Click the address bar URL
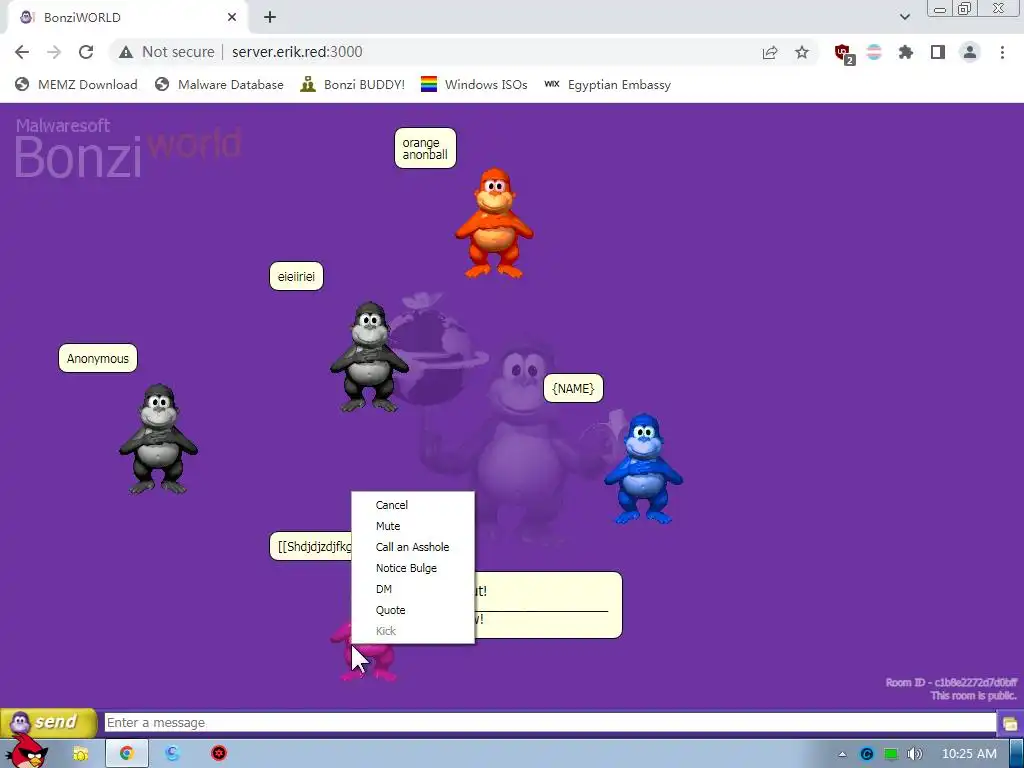The height and width of the screenshot is (768, 1024). point(297,52)
